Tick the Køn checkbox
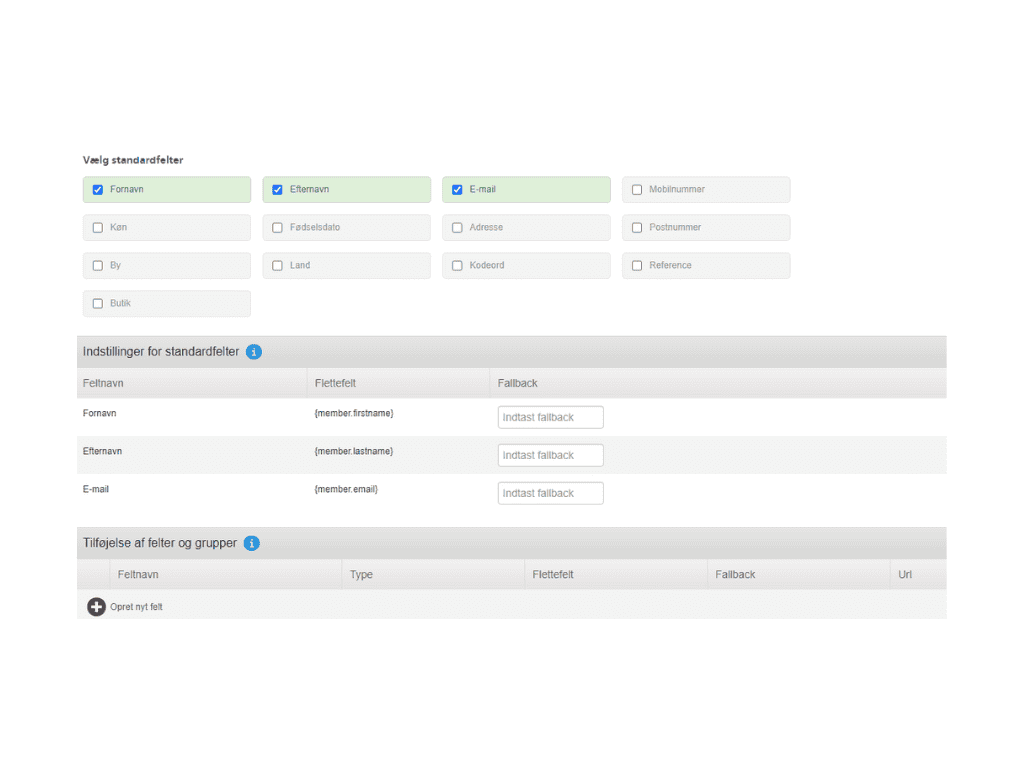Screen dimensions: 1024x768 tap(98, 228)
